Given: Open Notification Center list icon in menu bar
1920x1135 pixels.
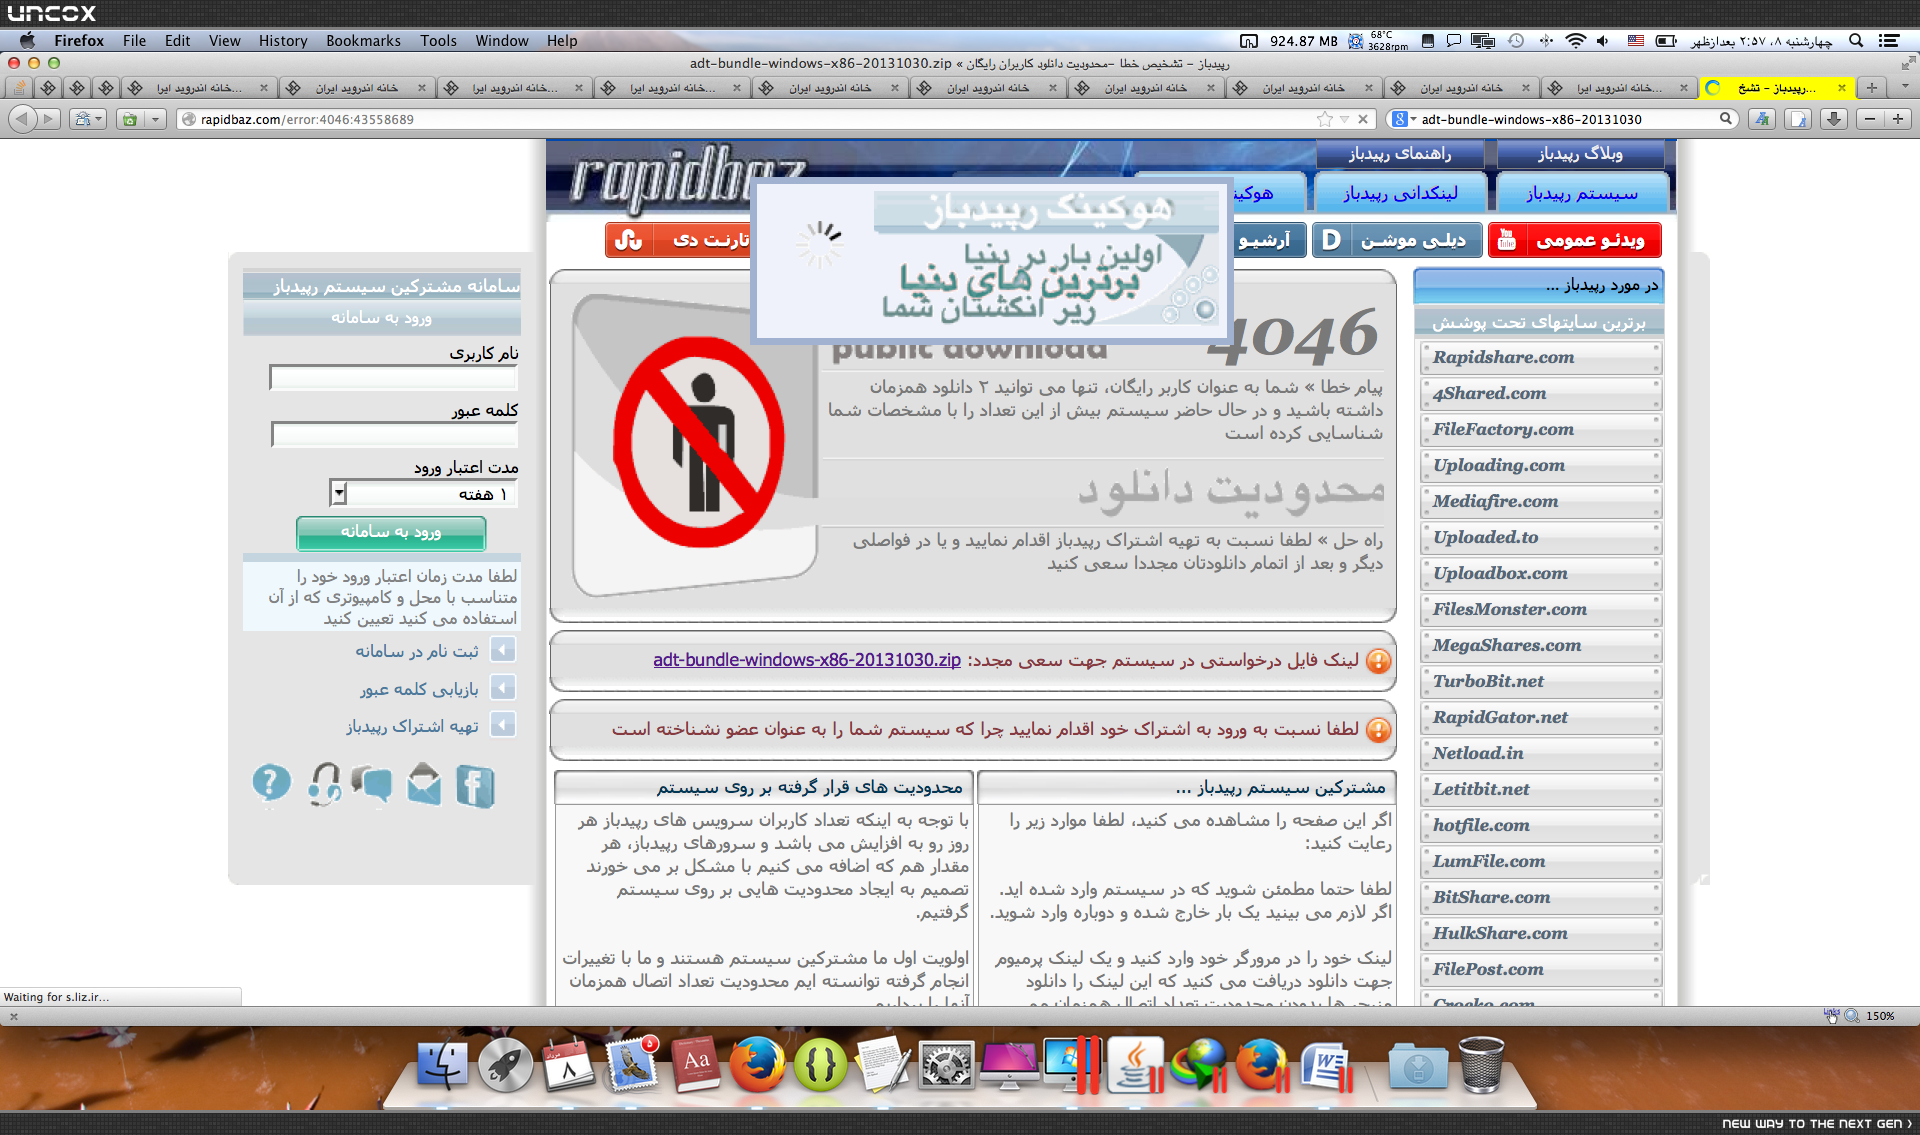Looking at the screenshot, I should [x=1889, y=41].
